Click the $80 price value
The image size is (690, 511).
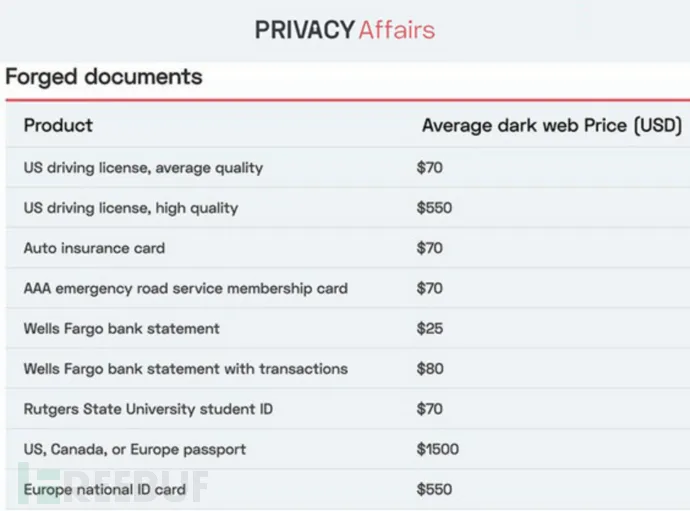tap(430, 369)
